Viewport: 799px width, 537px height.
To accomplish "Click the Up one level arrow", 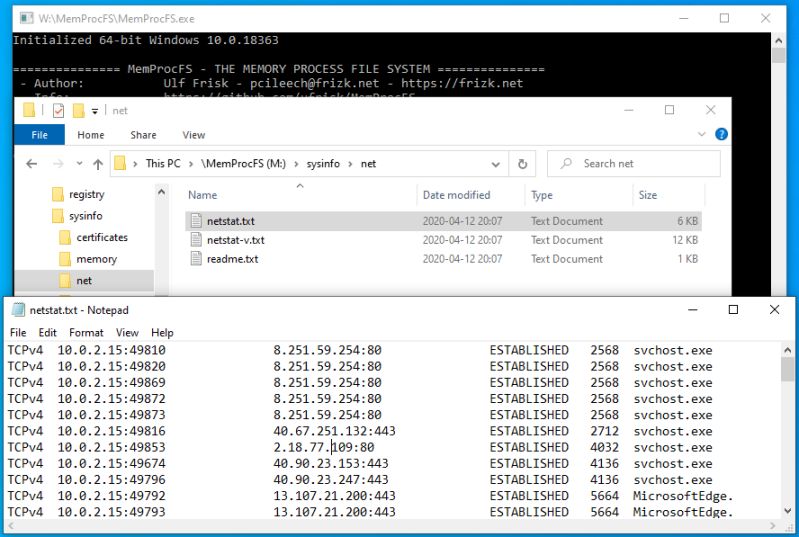I will coord(98,164).
